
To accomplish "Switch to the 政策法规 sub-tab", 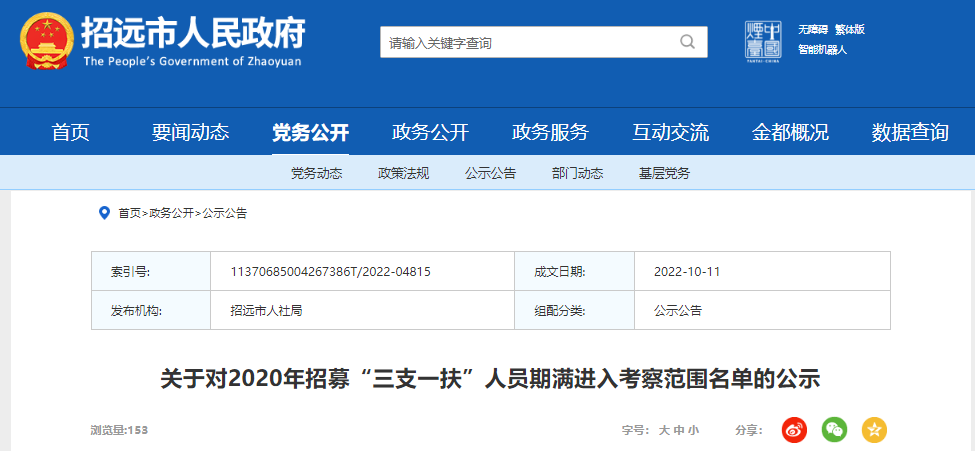I will coord(403,173).
